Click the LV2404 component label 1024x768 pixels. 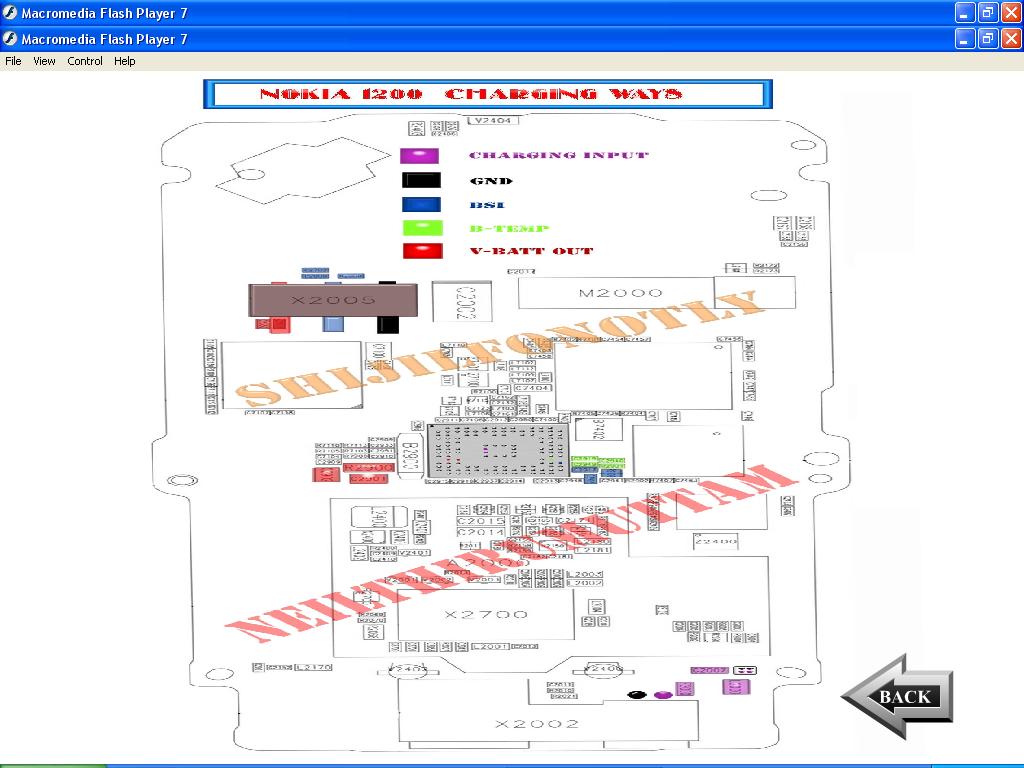coord(493,120)
